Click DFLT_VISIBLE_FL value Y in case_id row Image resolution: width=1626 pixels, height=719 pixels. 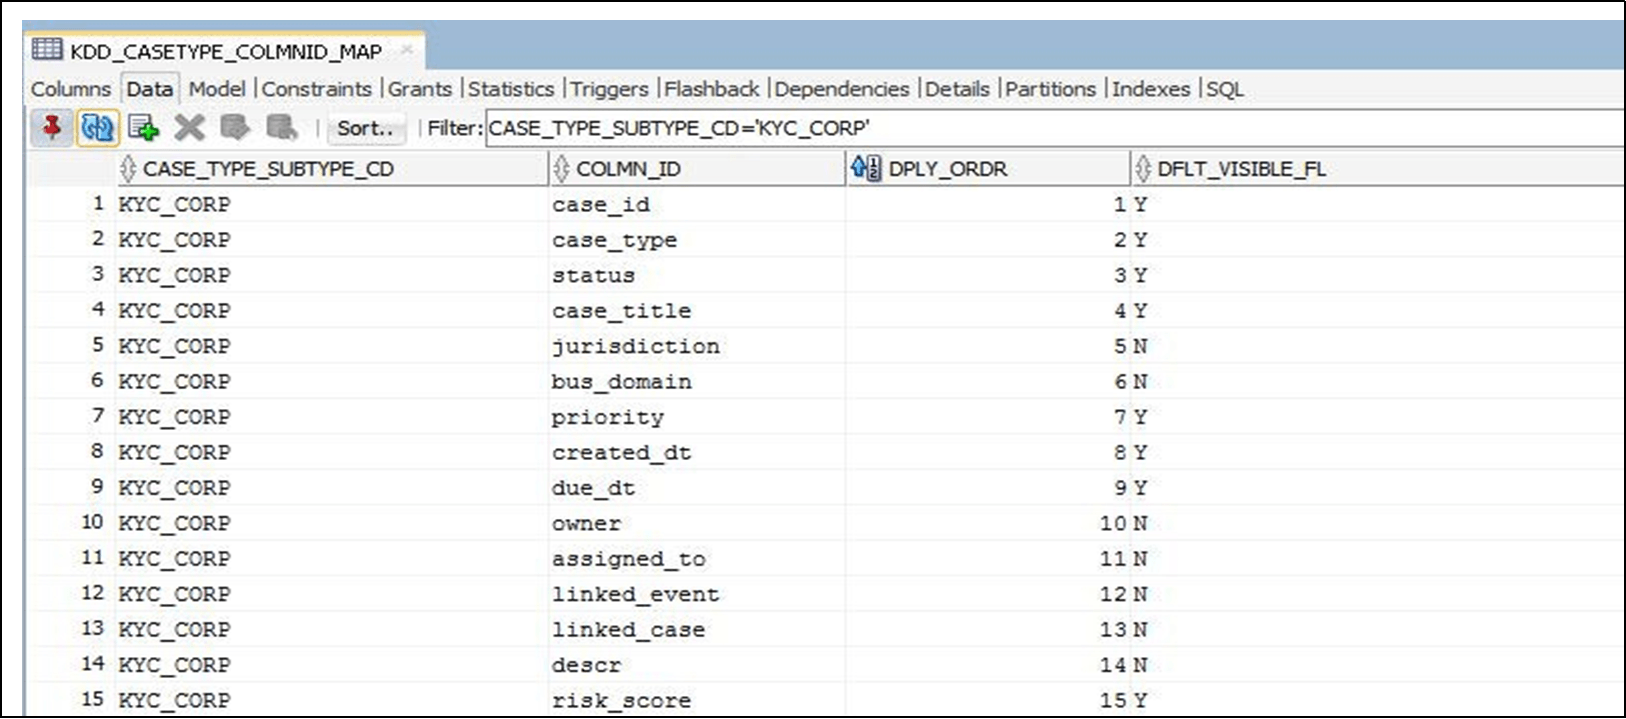(1377, 204)
